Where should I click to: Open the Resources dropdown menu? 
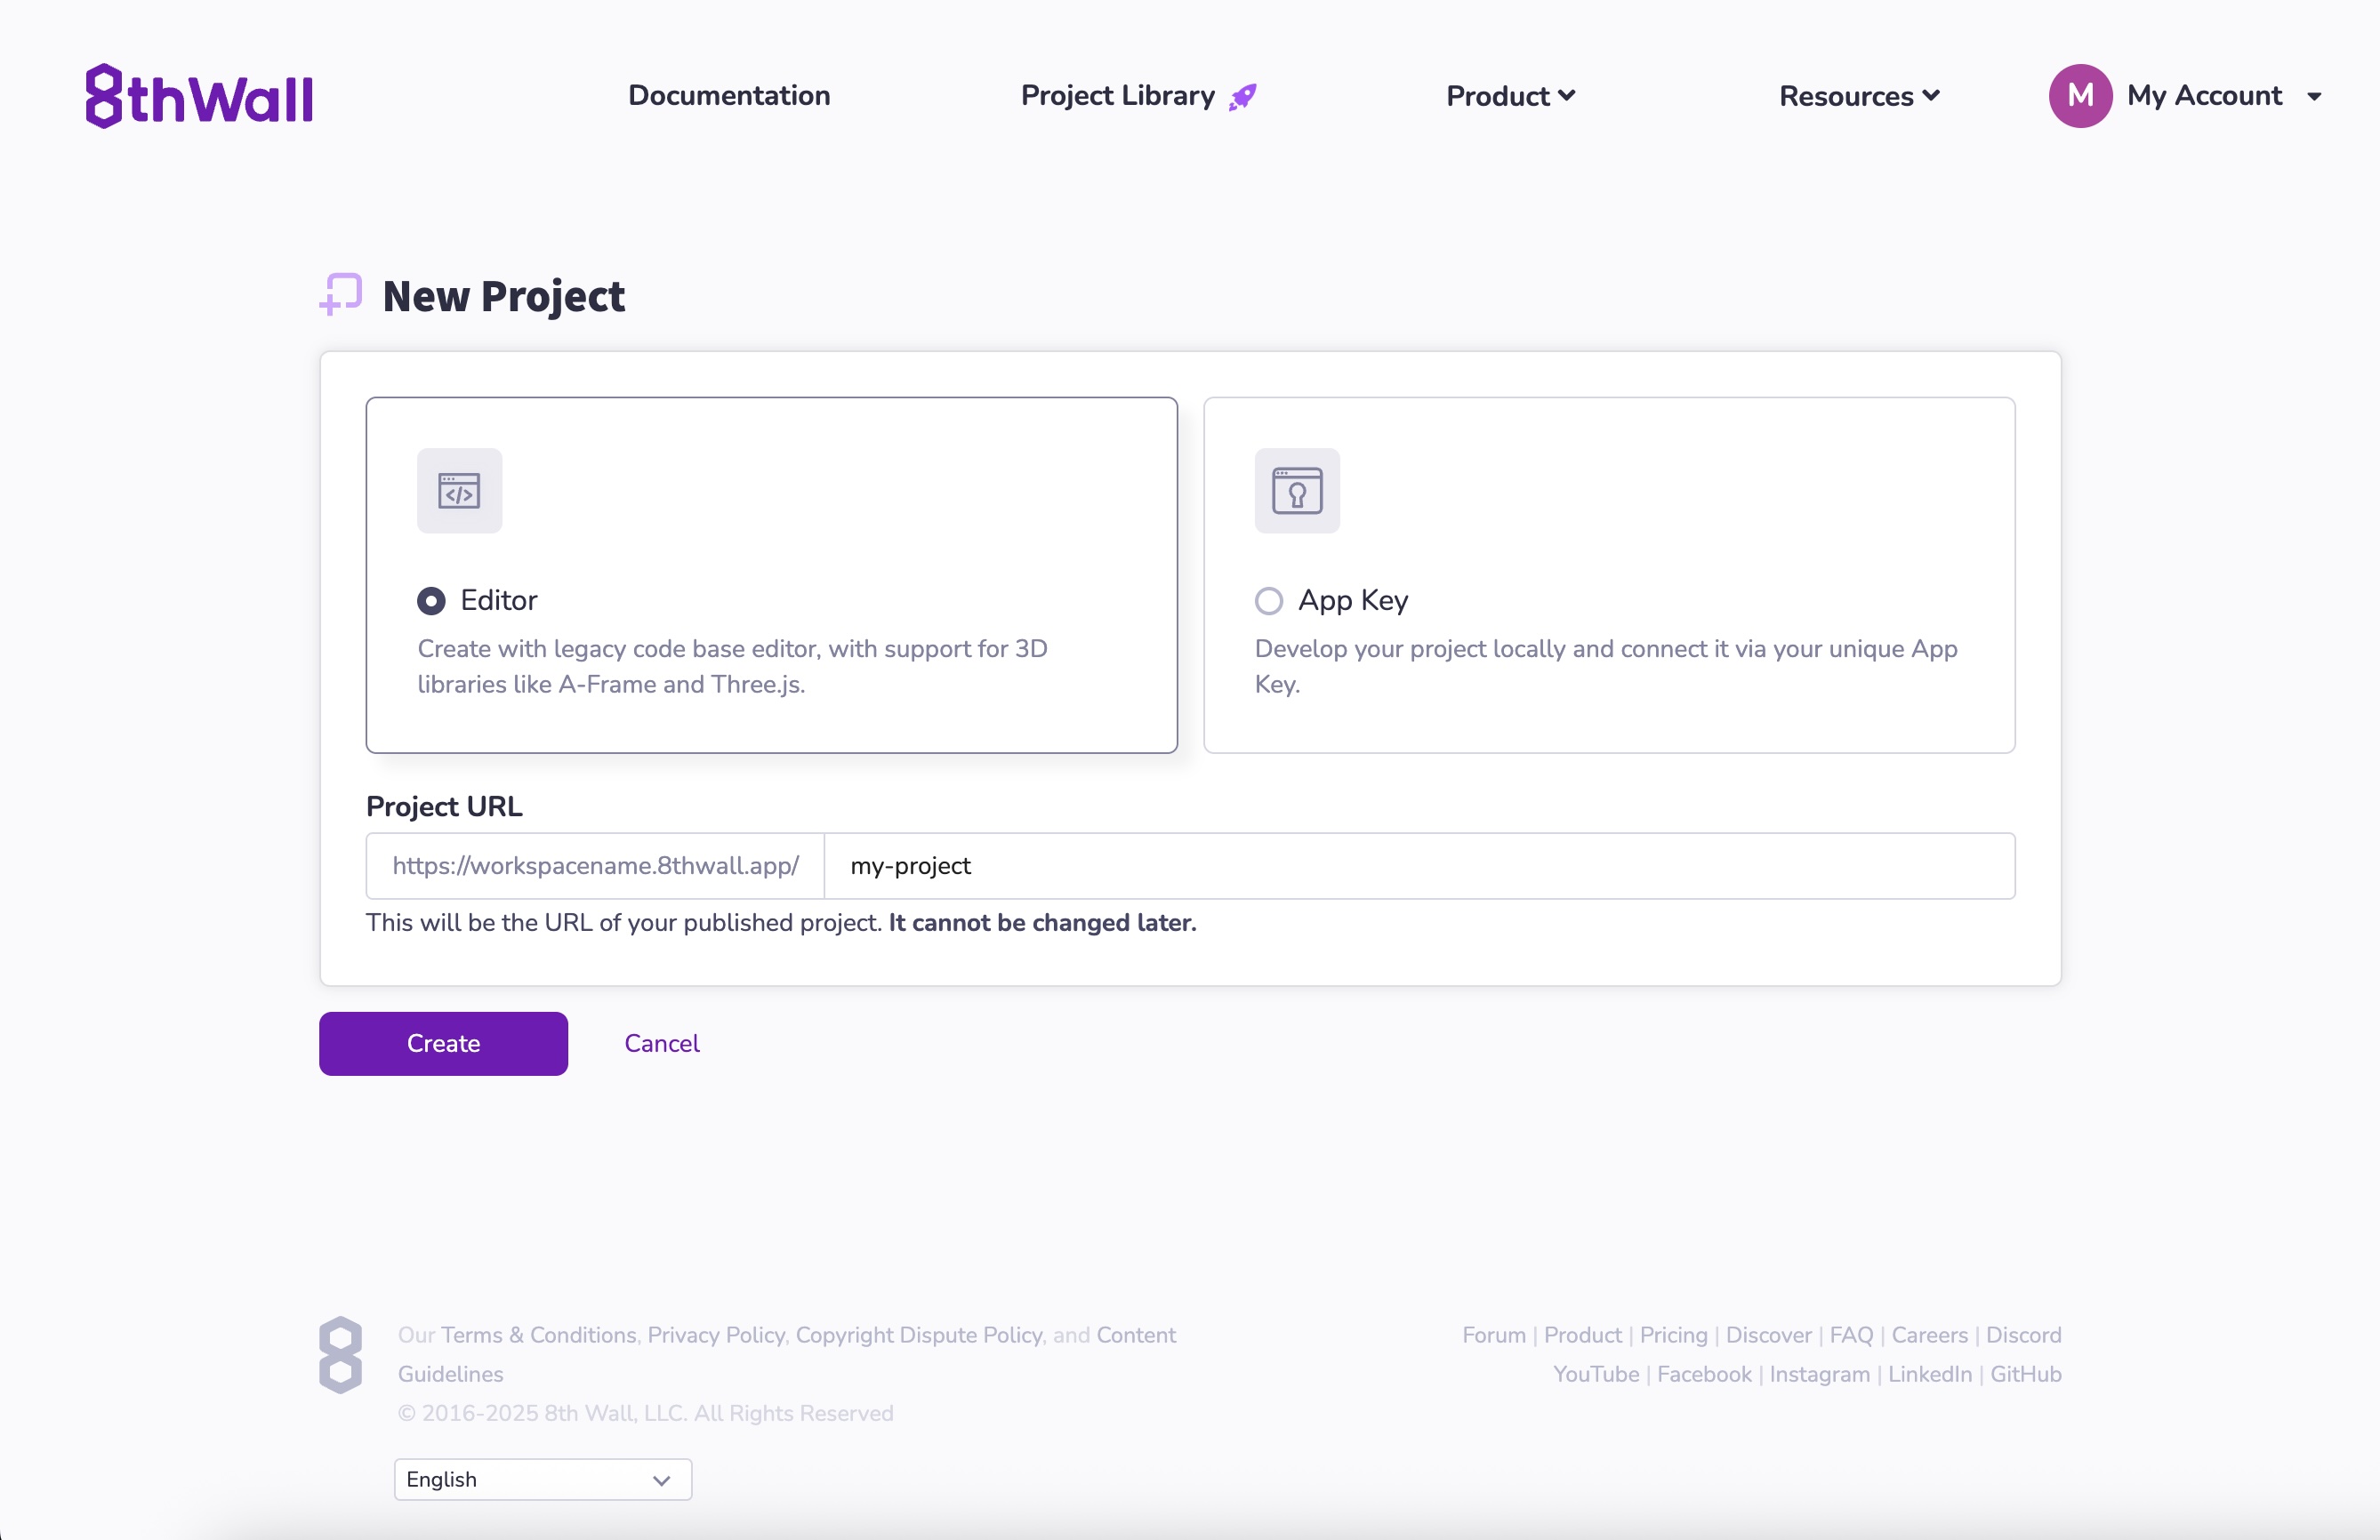[1858, 95]
